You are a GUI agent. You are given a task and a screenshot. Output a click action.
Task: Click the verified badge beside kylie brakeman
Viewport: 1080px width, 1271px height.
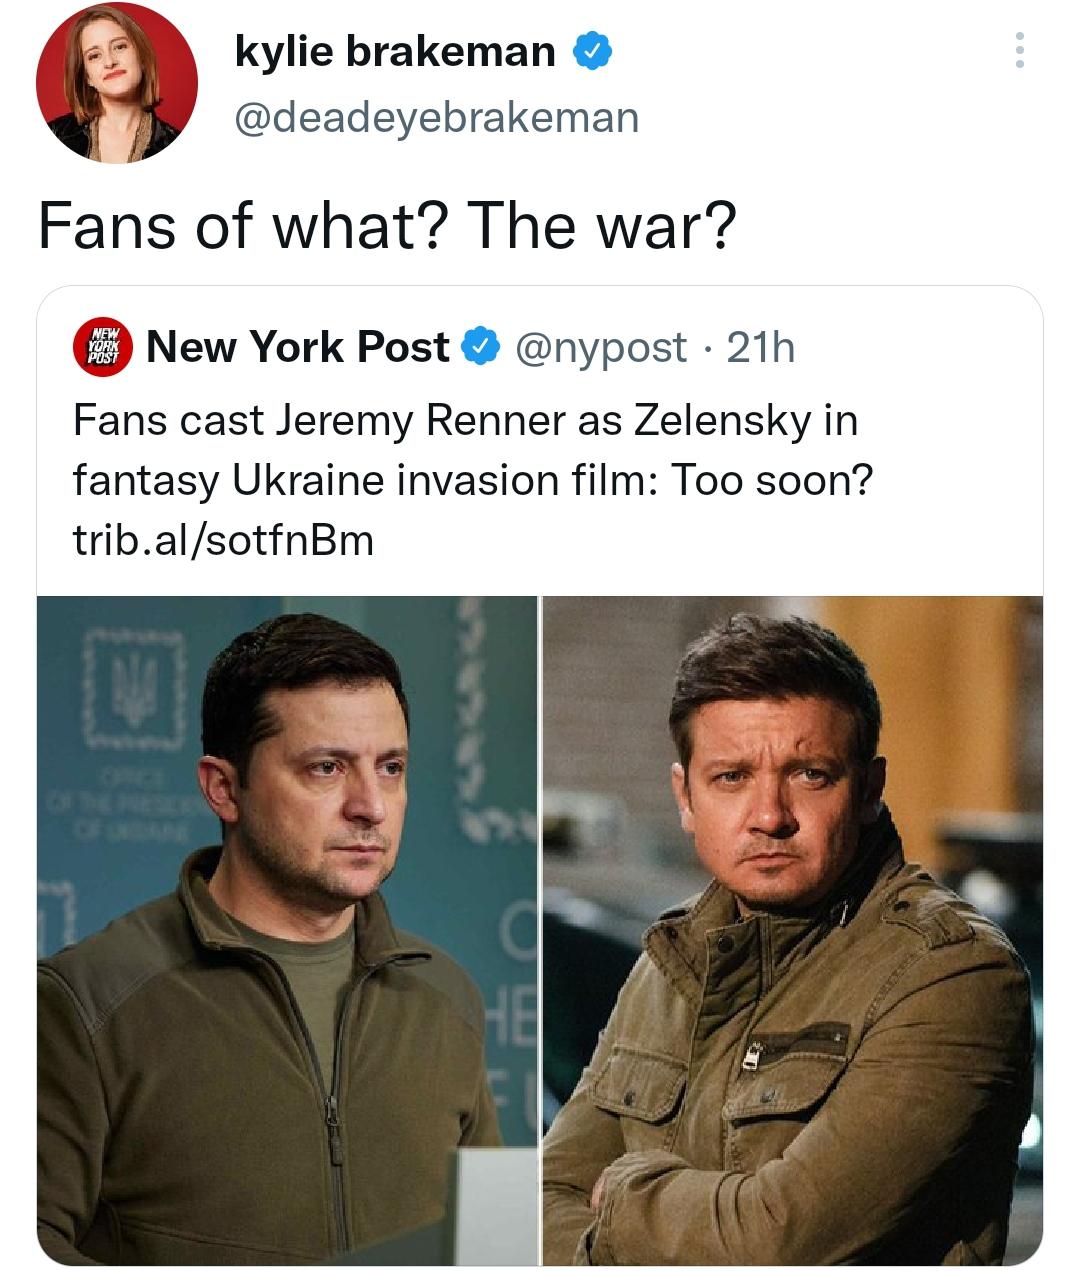591,51
